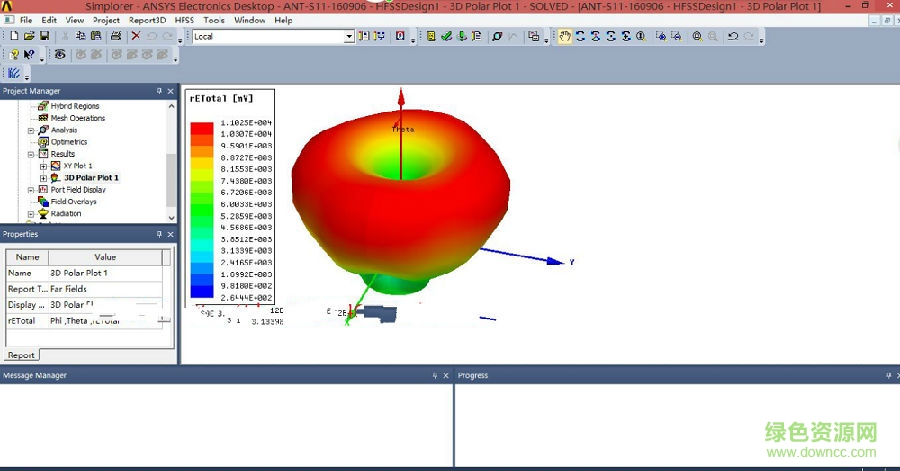Click the red X delete icon
Screen dimensions: 900x471
(x=134, y=37)
